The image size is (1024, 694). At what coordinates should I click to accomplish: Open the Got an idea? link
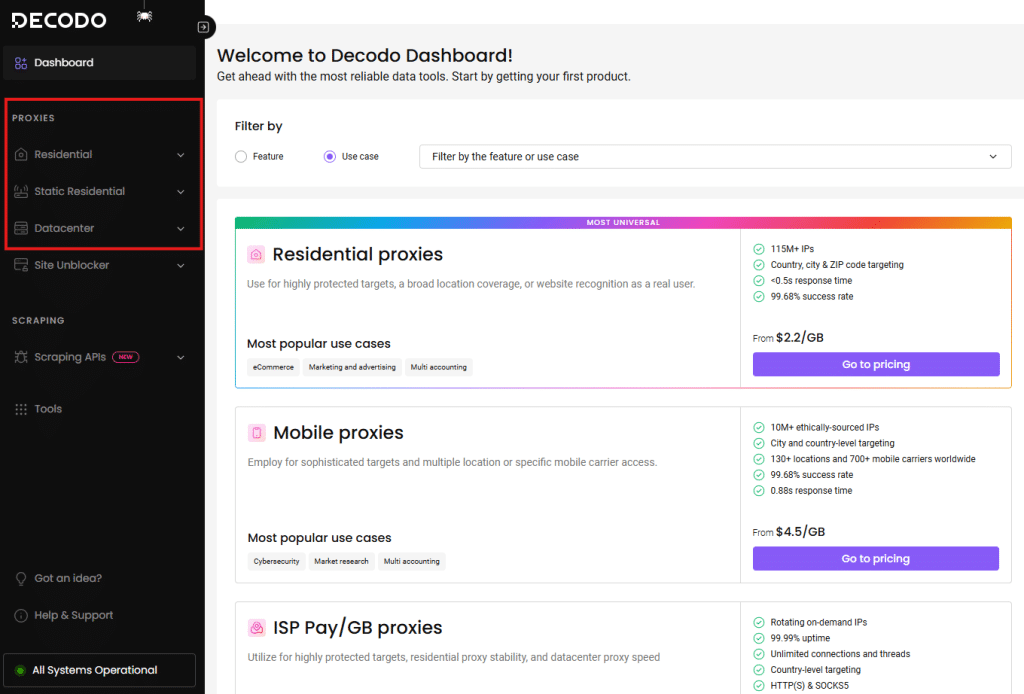68,578
